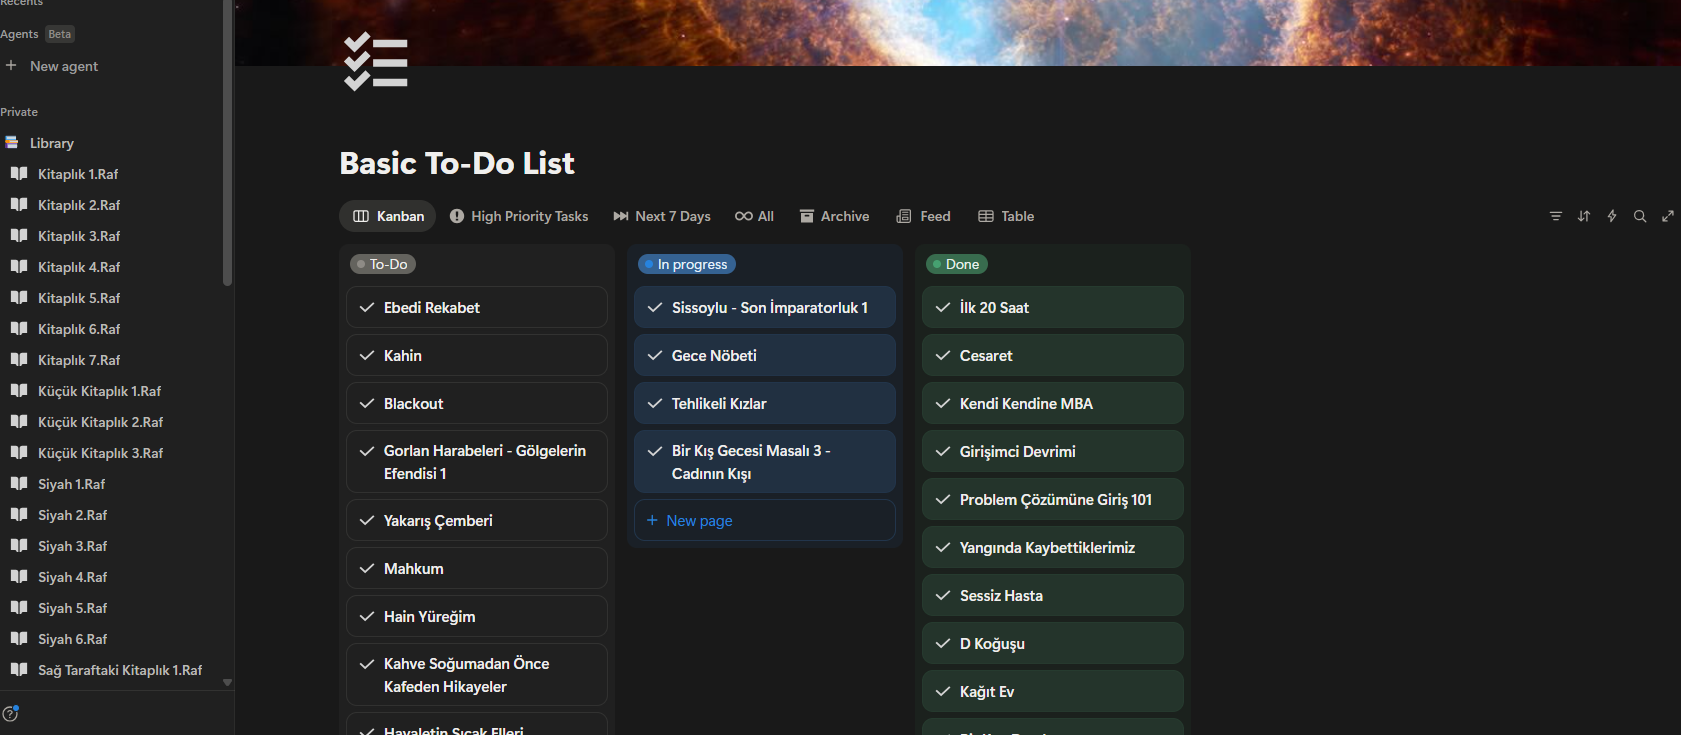This screenshot has height=735, width=1681.
Task: Check off the Ebedi Rekabet card
Action: tap(367, 308)
